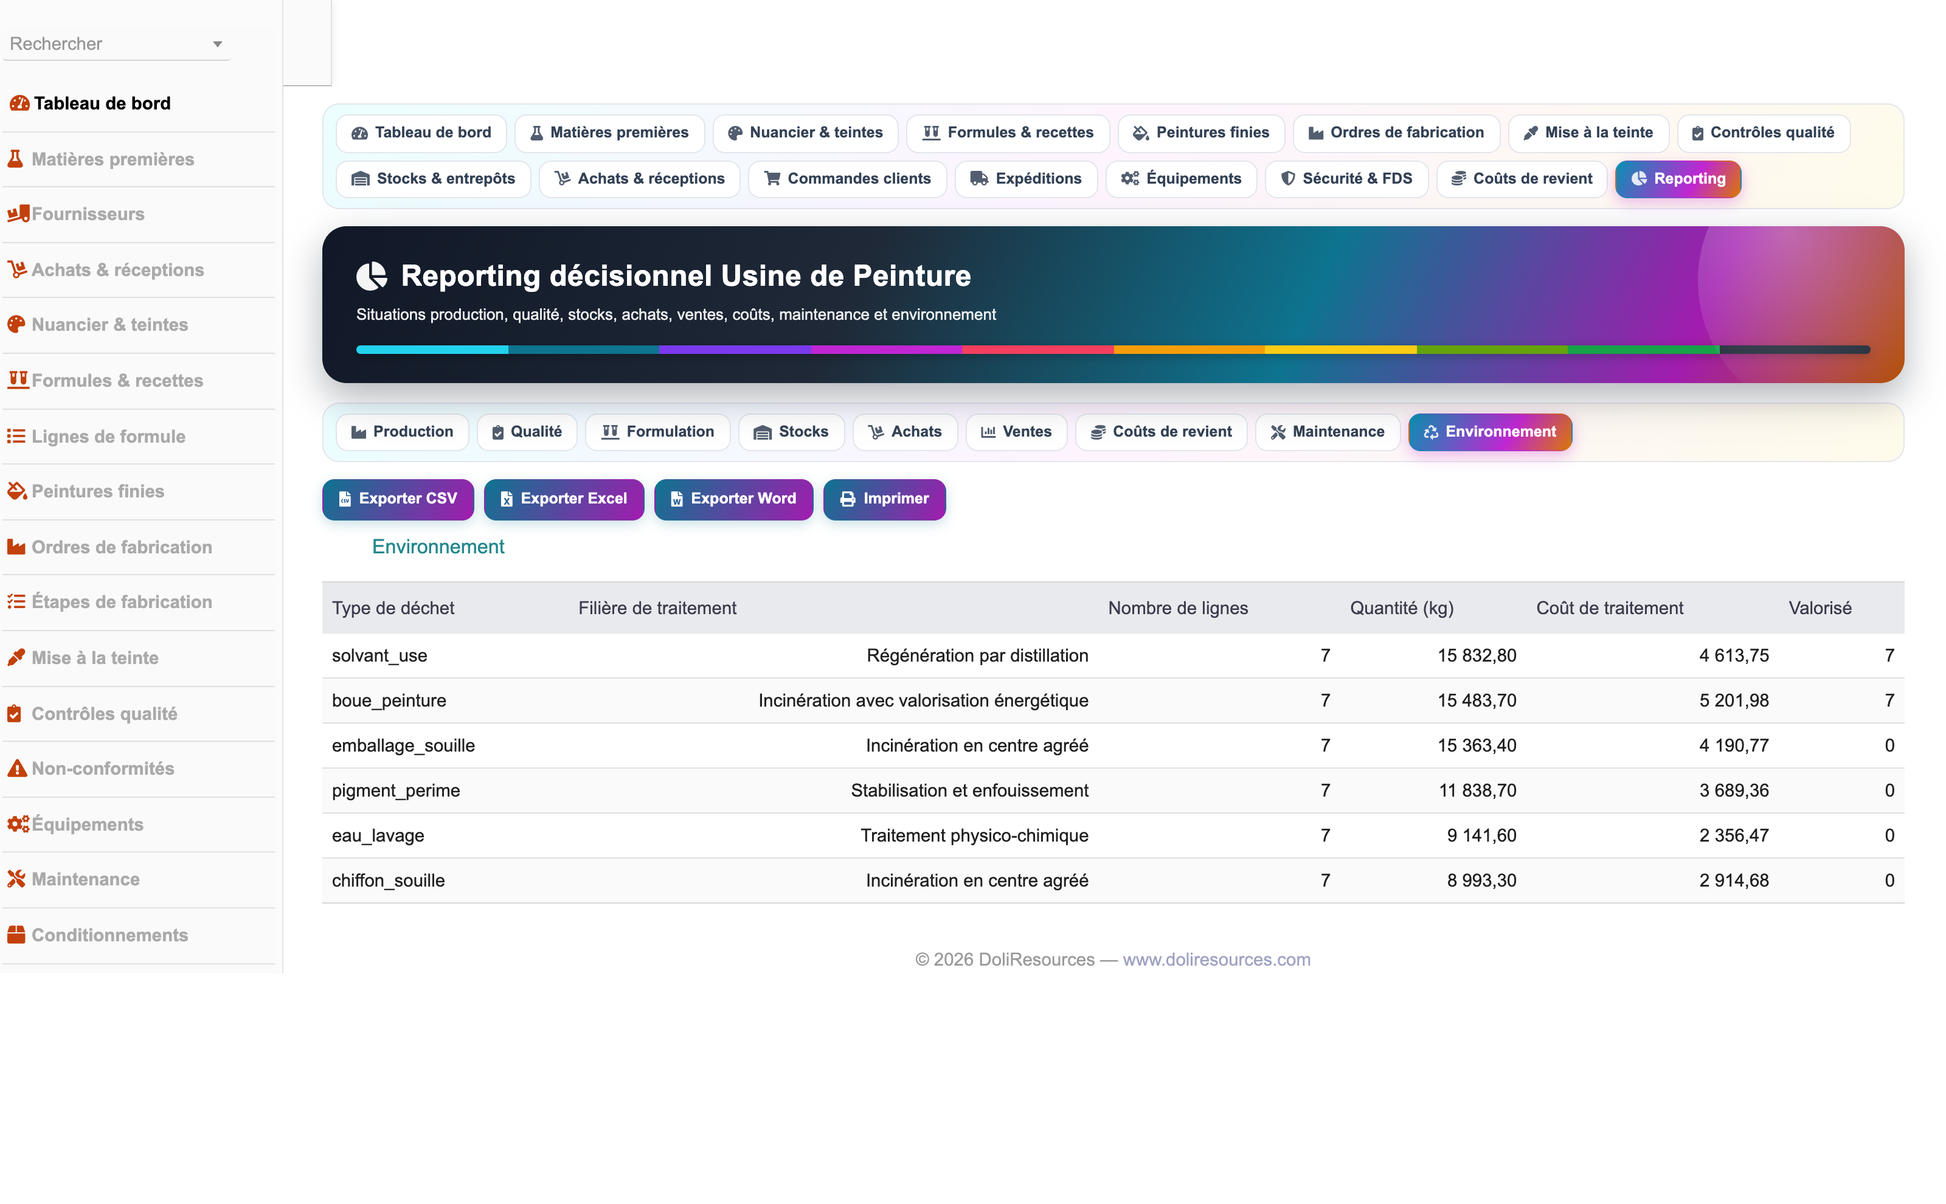Click the task list icon beside Étapes de fabrication

coord(16,602)
